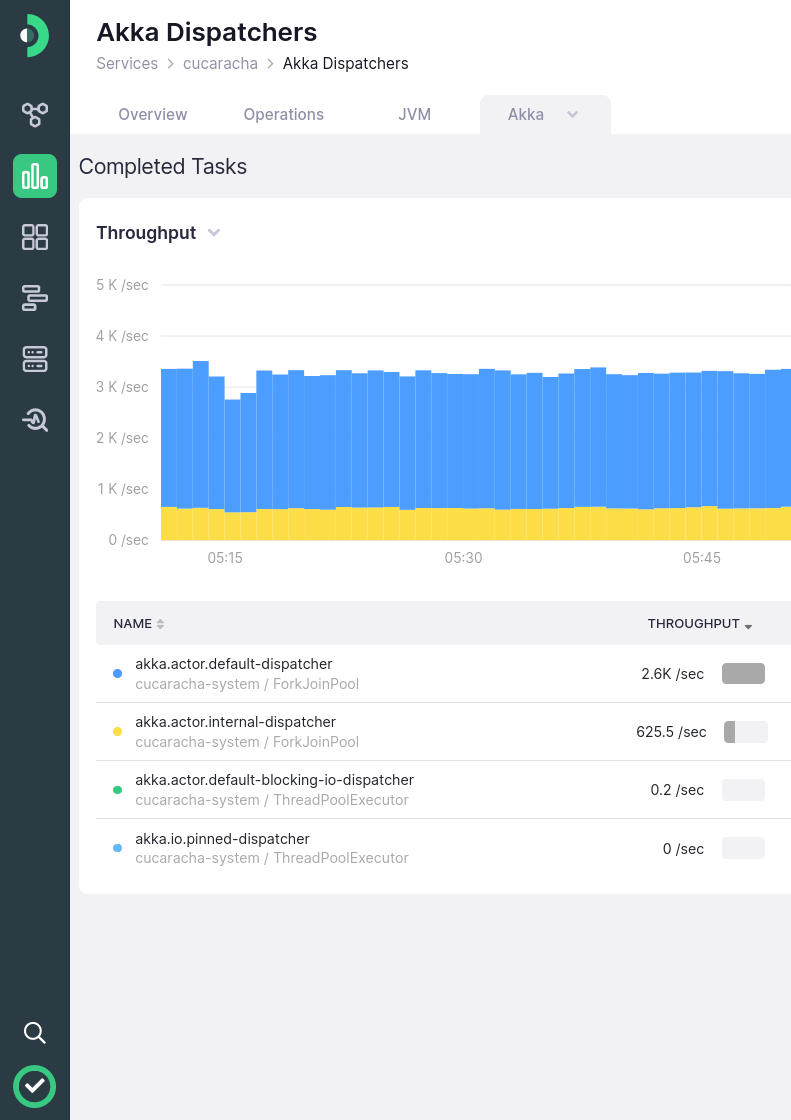Click the NAME column header

(133, 624)
